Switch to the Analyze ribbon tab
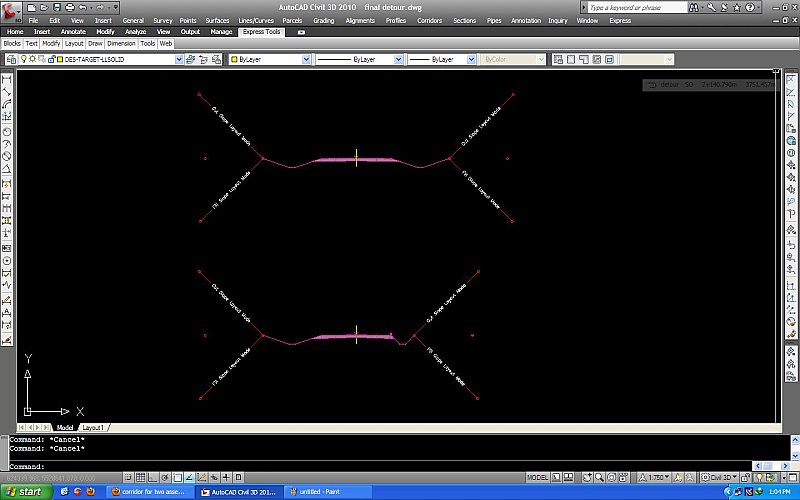 pos(135,32)
